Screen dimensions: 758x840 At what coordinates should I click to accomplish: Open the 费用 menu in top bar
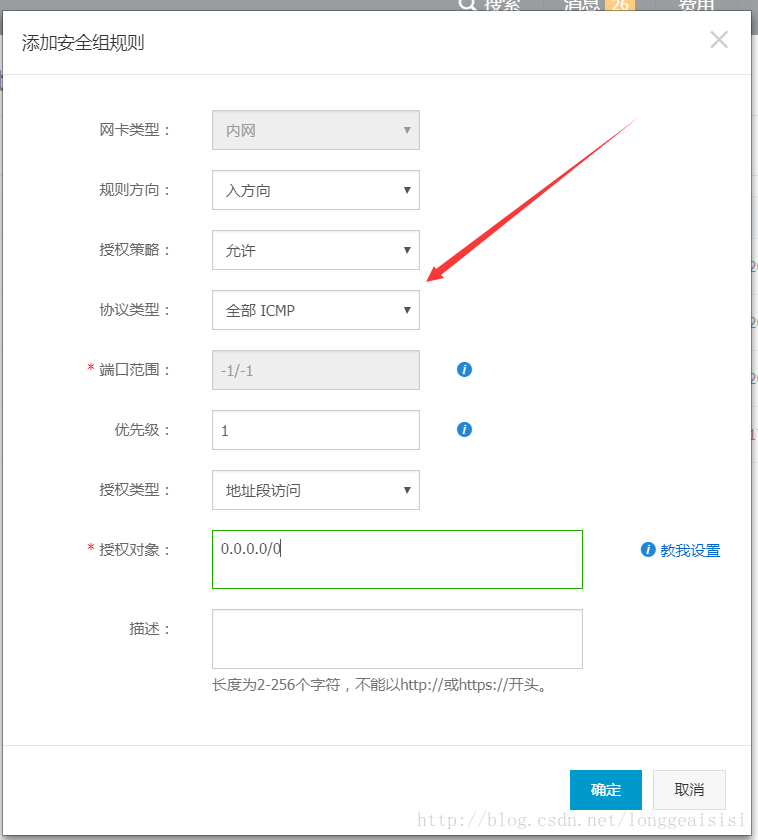tap(696, 5)
